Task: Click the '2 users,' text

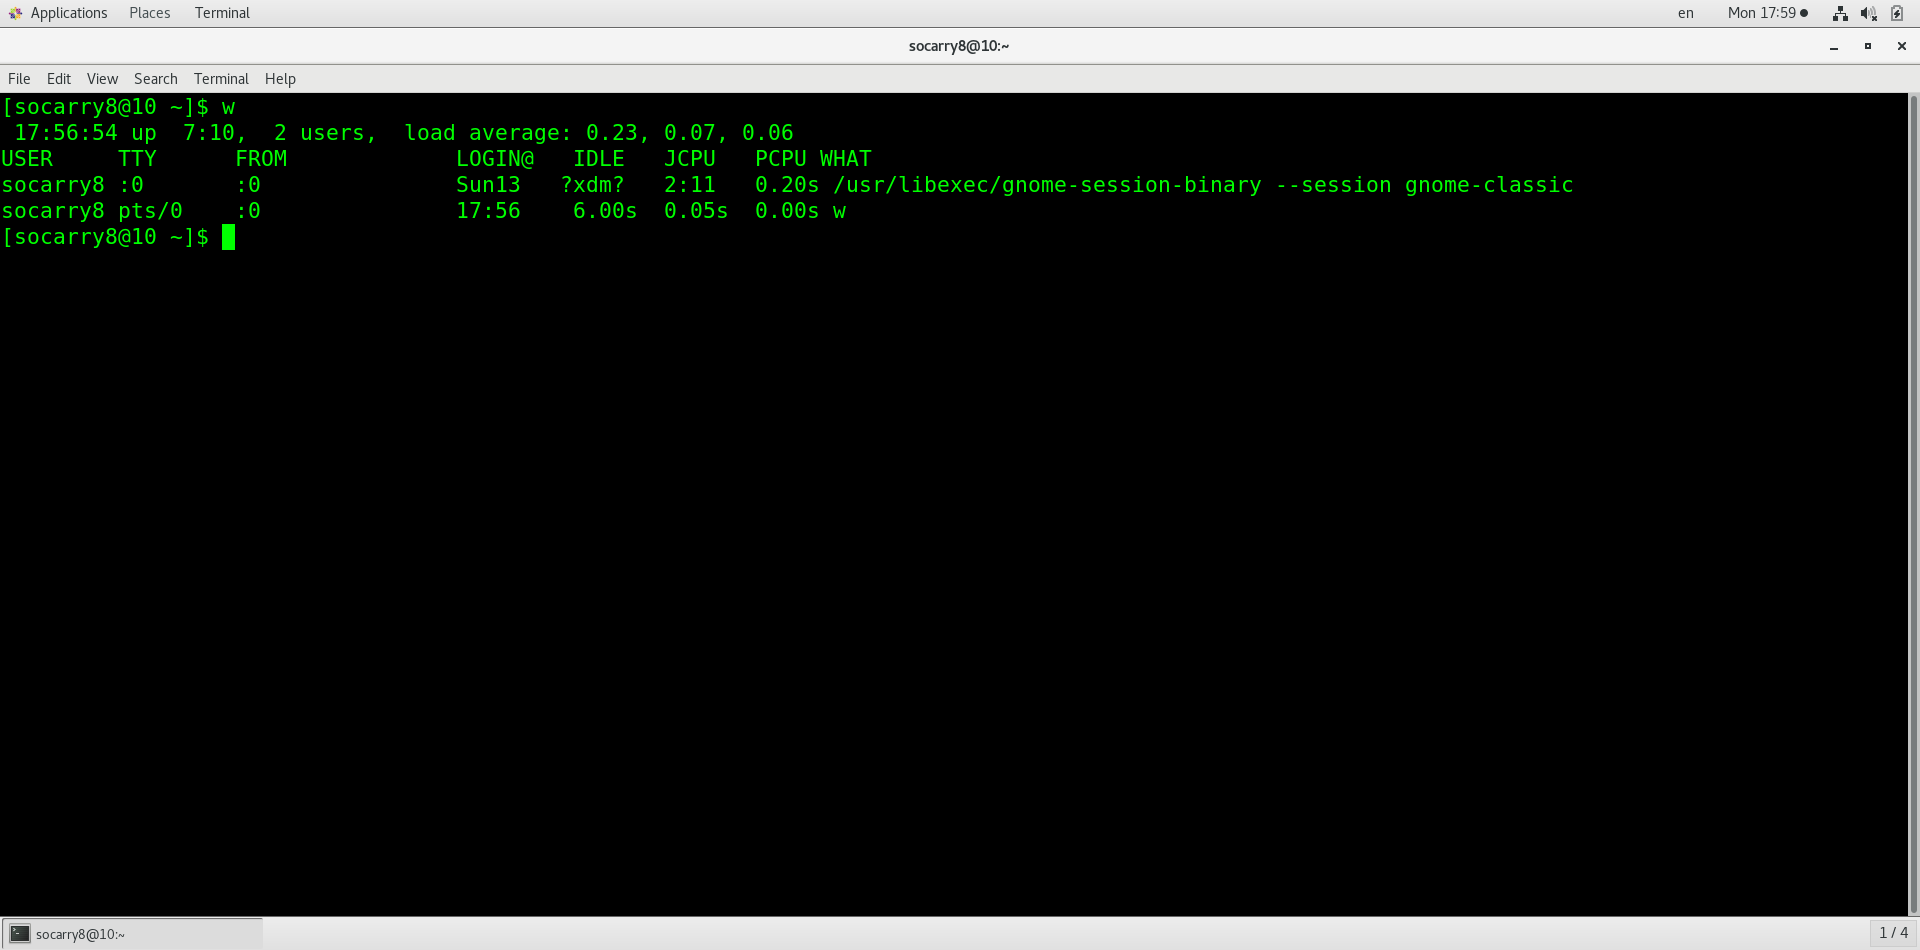Action: pos(326,133)
